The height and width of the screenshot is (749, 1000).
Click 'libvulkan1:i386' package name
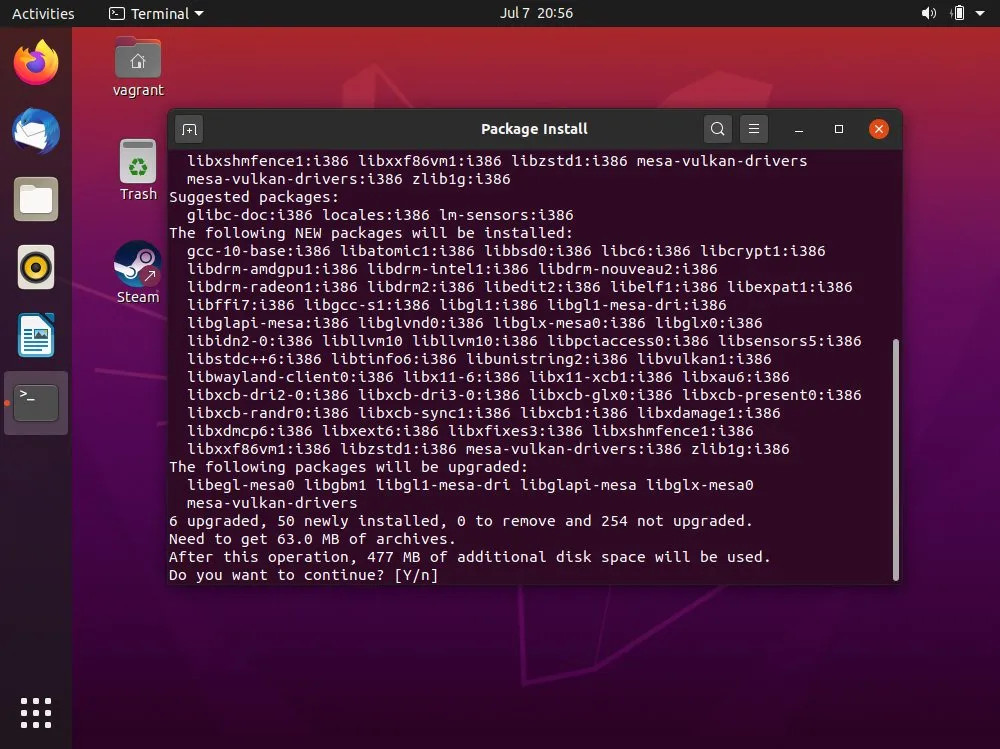coord(704,359)
